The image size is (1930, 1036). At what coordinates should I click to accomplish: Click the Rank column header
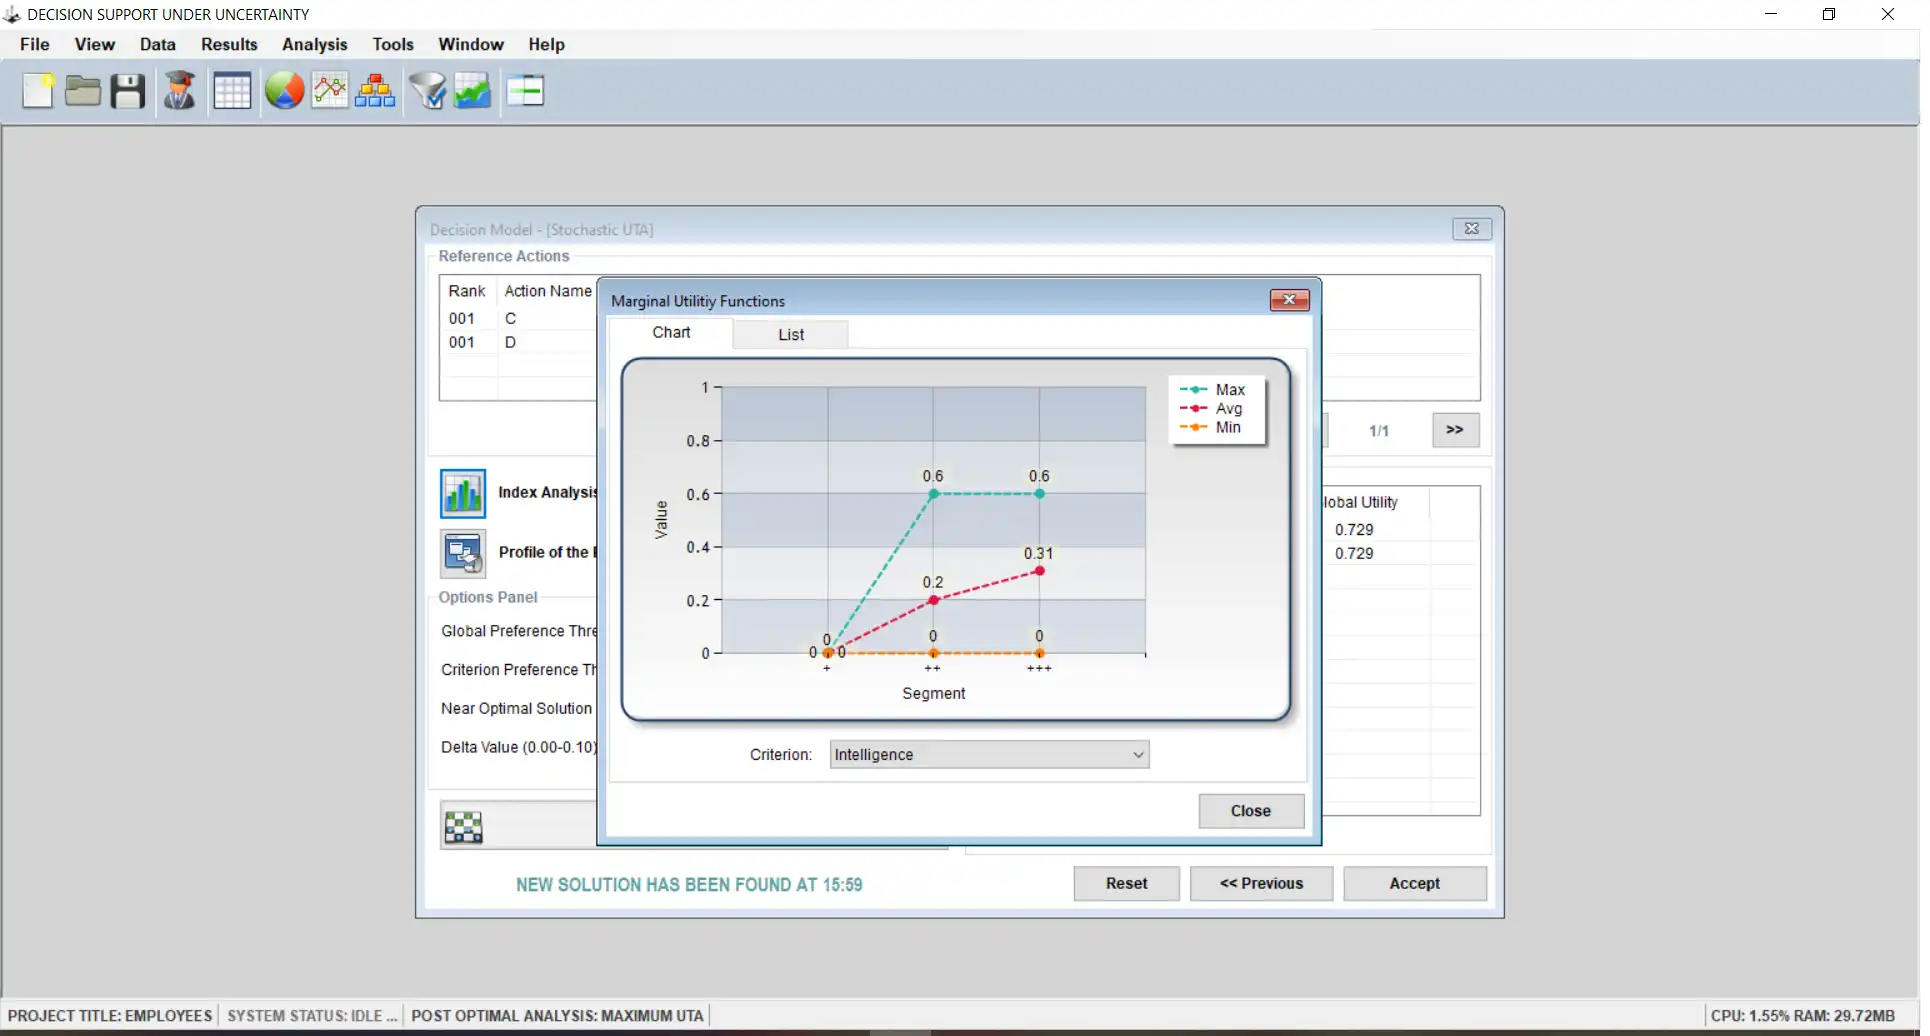click(x=467, y=291)
